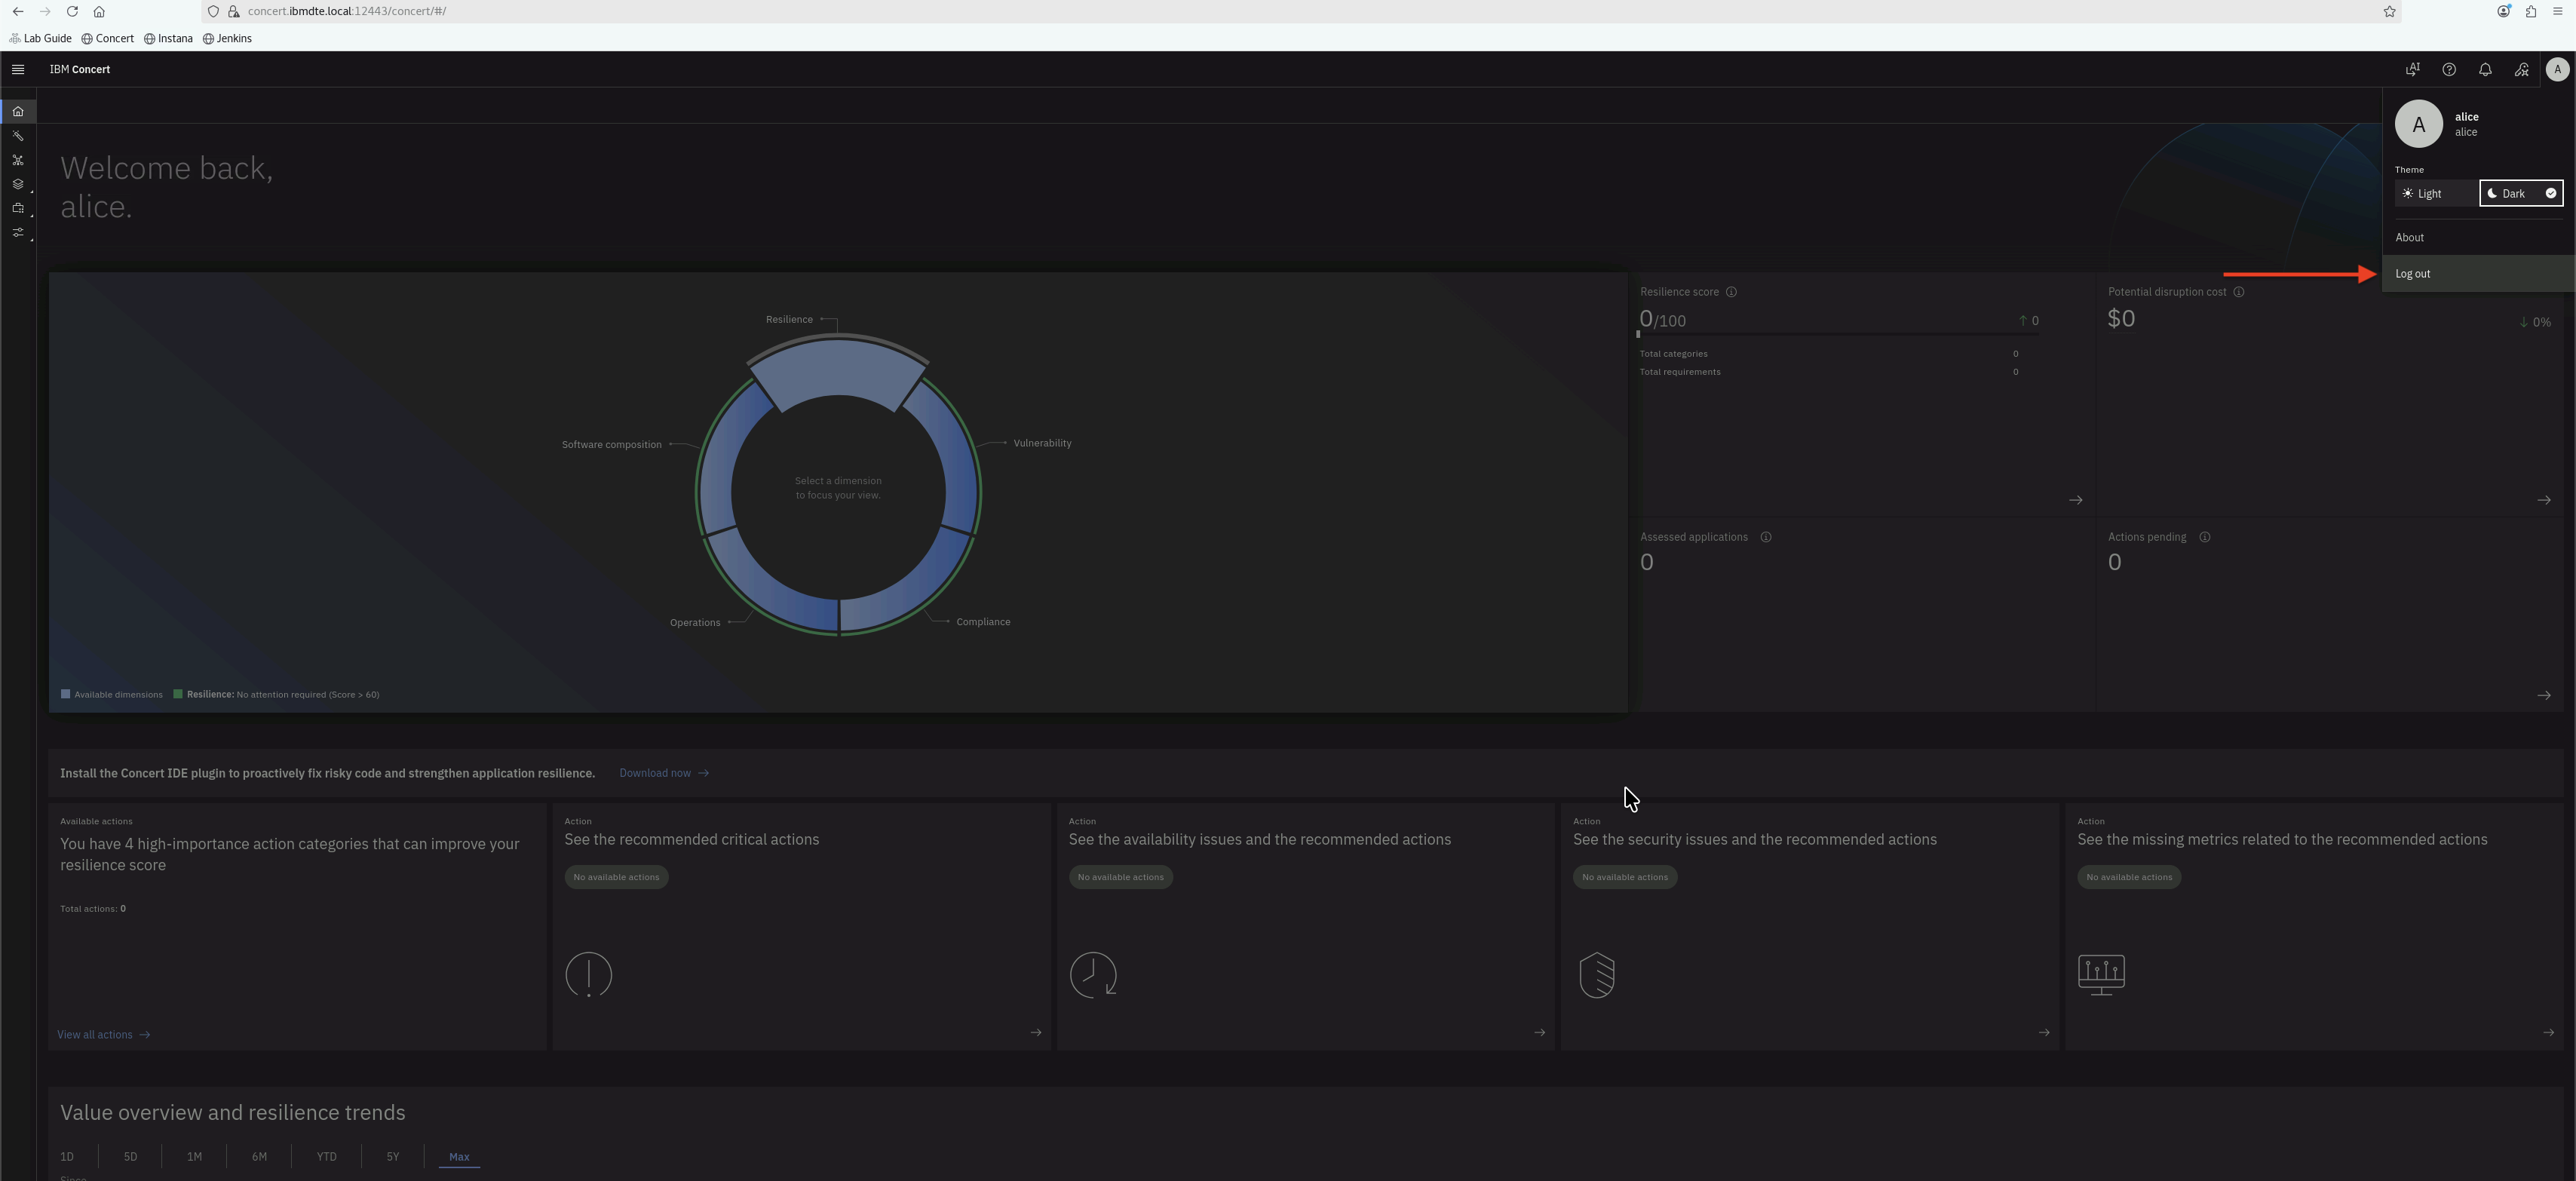Open the topology network sidebar icon
The image size is (2576, 1181).
coord(18,160)
